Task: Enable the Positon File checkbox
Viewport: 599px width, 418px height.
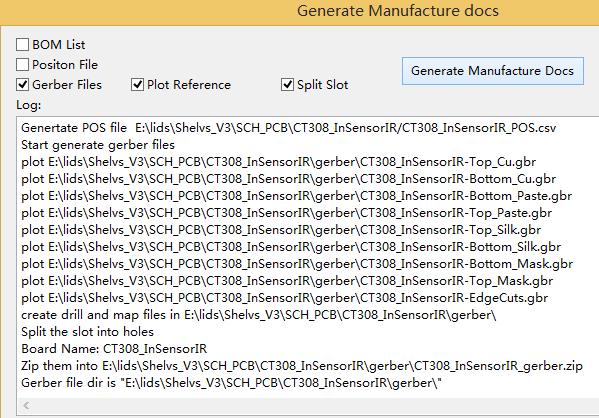Action: click(23, 65)
